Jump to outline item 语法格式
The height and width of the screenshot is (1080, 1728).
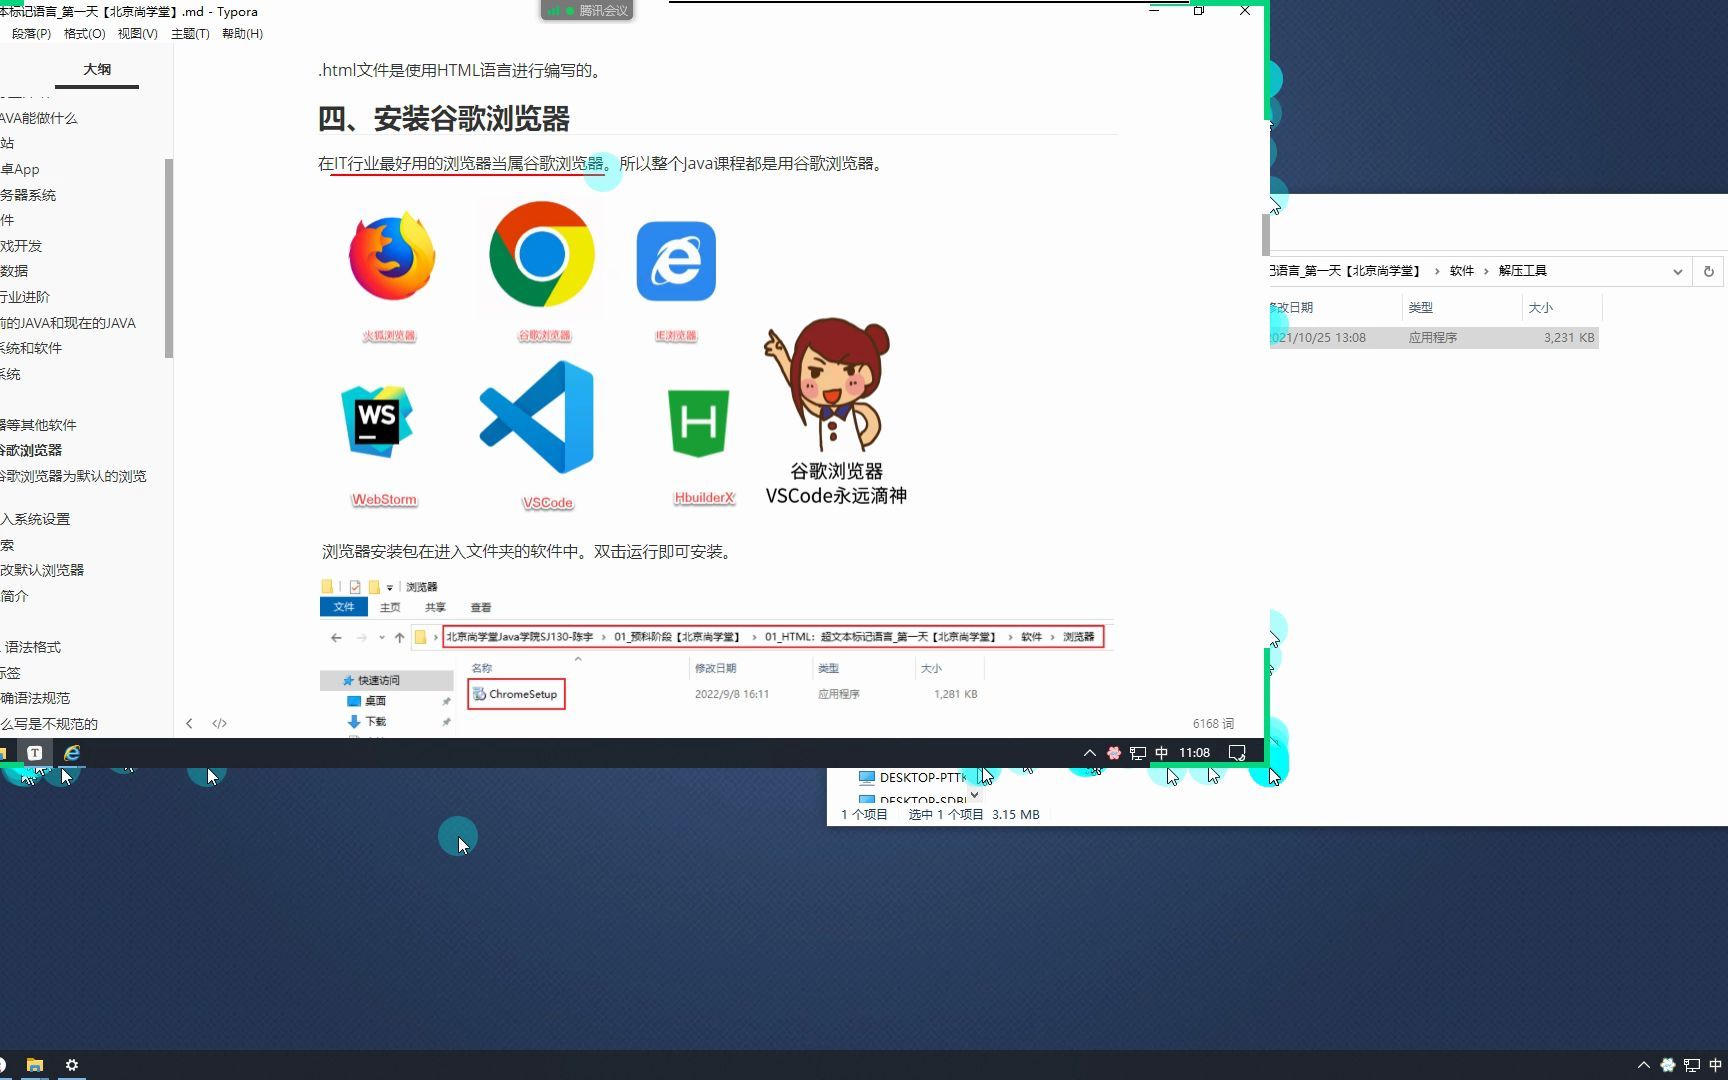click(32, 647)
